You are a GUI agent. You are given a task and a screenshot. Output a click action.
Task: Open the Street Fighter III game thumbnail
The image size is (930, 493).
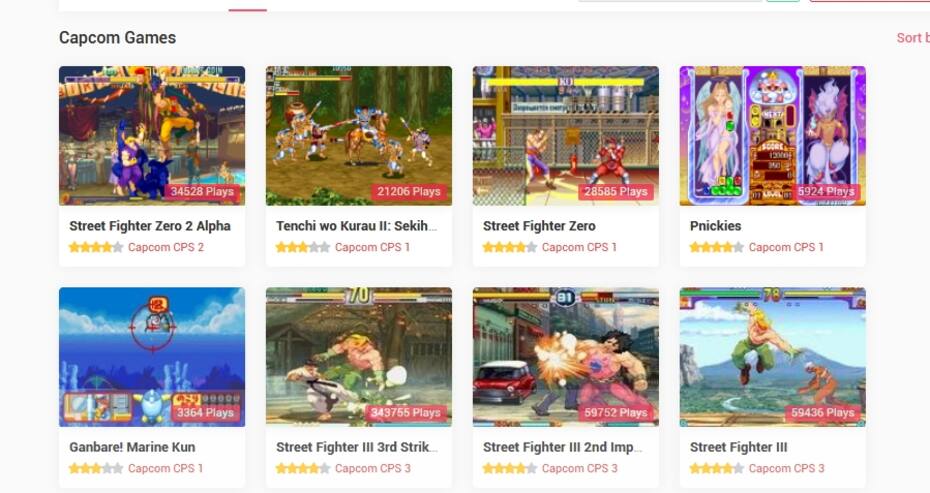coord(772,357)
